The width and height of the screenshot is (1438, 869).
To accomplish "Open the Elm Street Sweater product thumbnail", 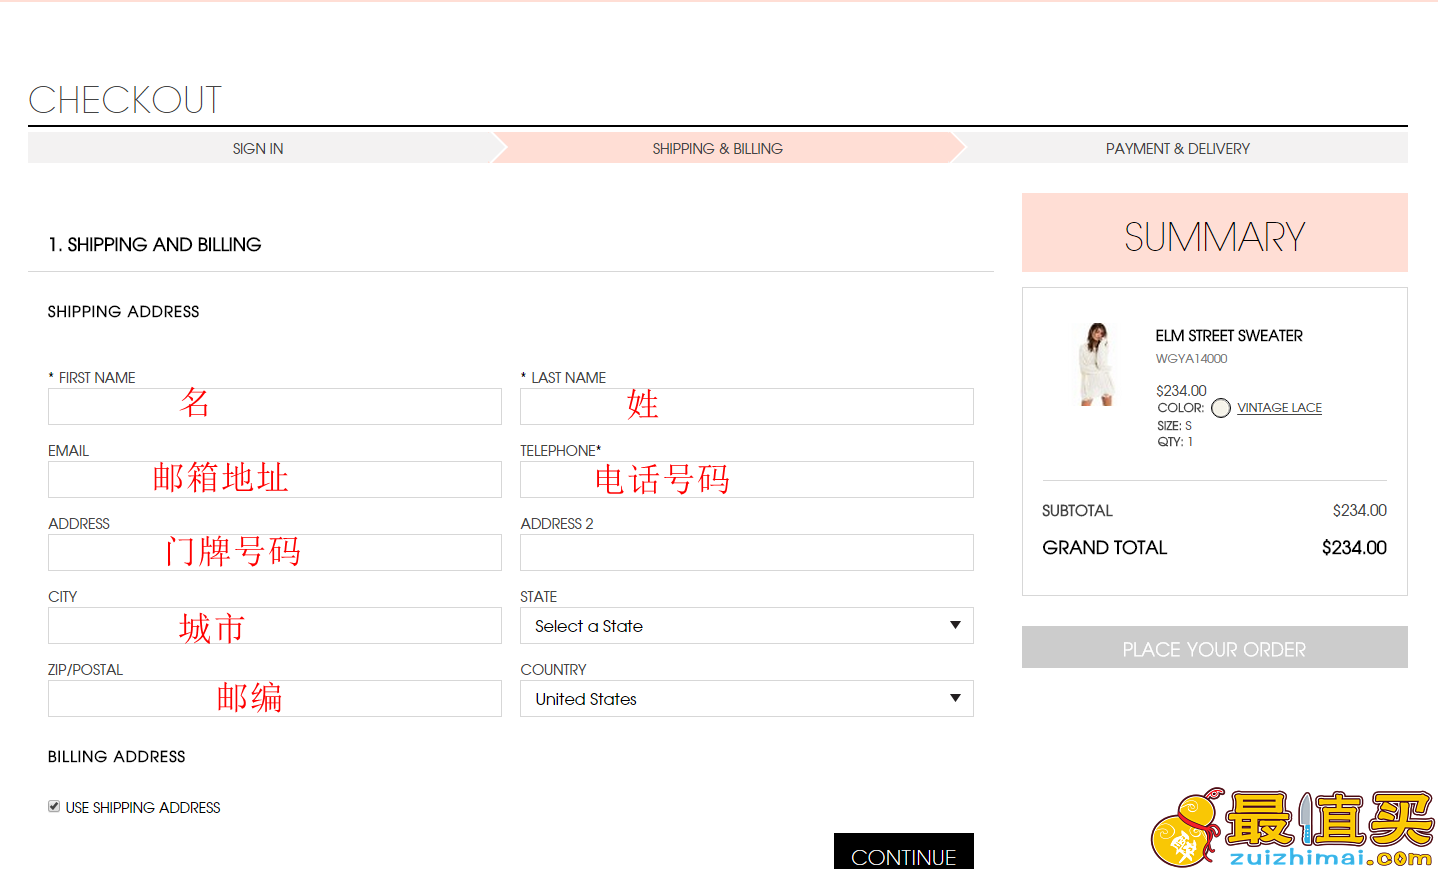I will point(1097,365).
